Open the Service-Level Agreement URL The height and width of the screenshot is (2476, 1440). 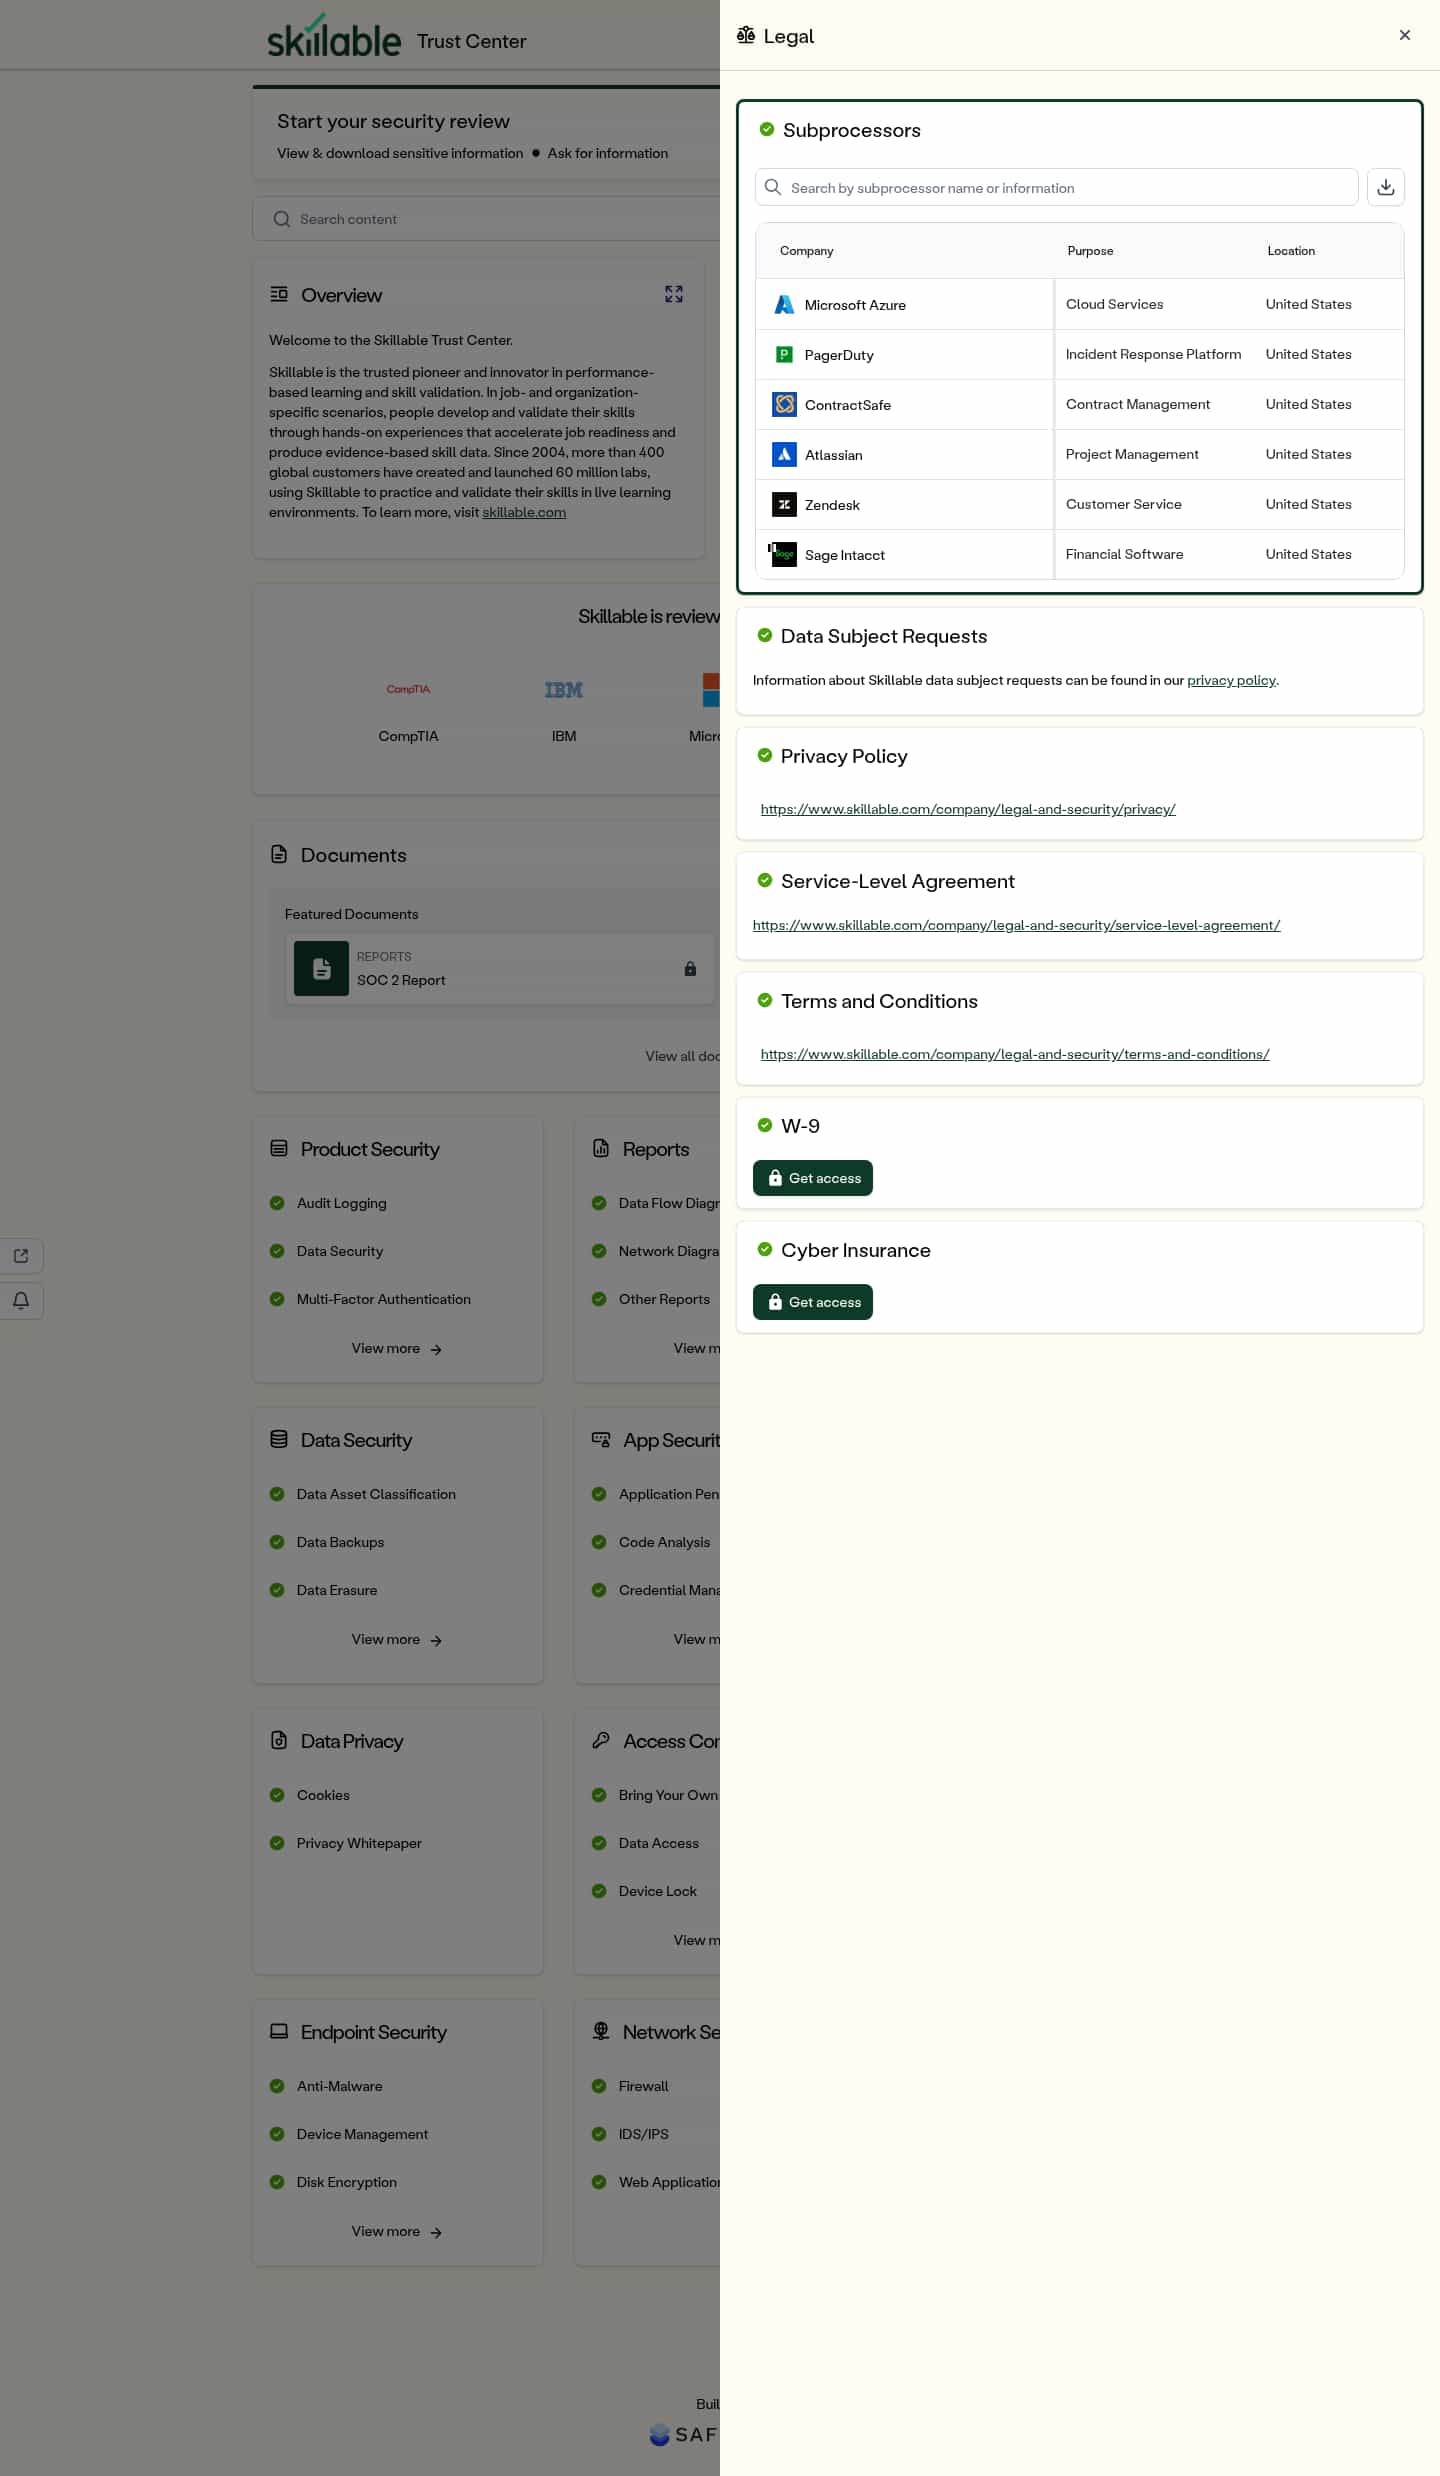(x=1016, y=925)
